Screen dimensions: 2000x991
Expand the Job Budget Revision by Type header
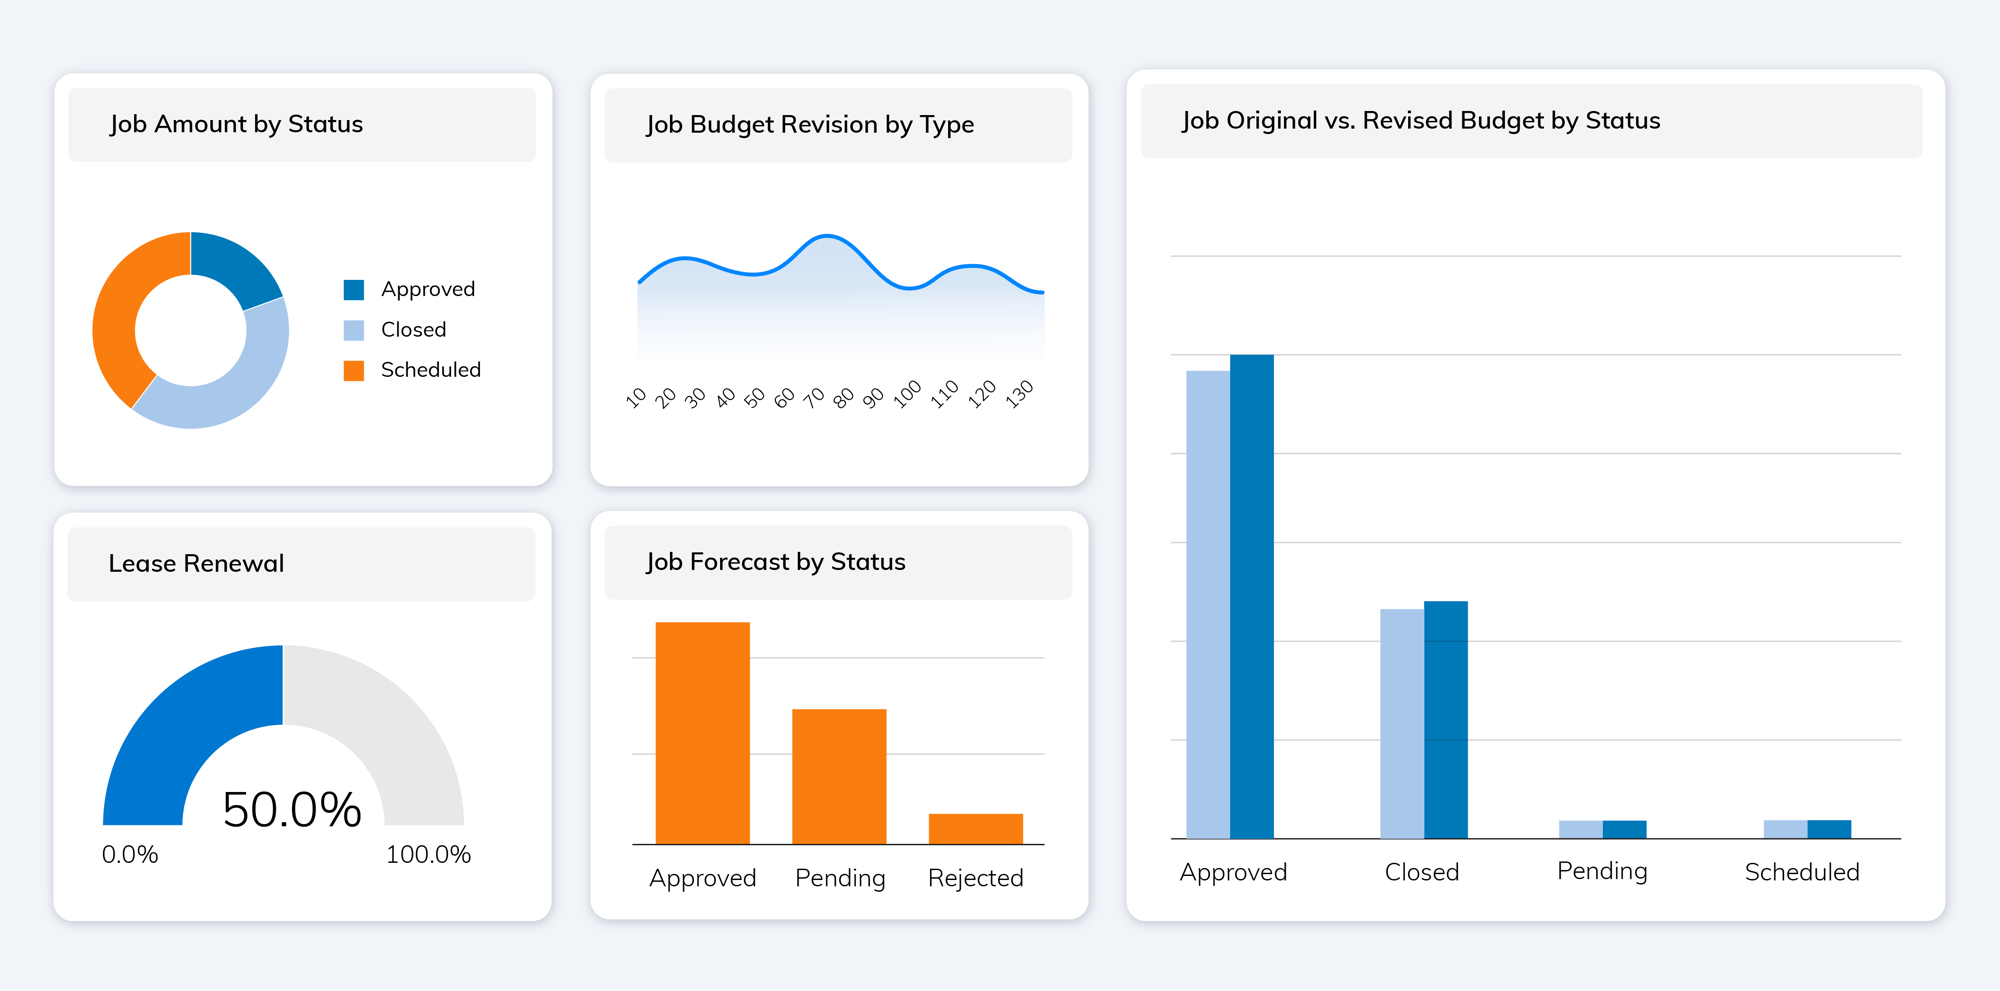tap(810, 124)
